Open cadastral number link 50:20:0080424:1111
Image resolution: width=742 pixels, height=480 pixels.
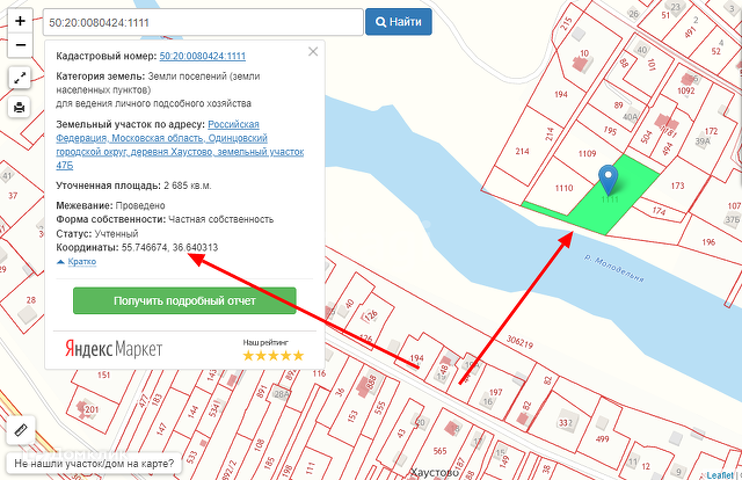pos(203,56)
